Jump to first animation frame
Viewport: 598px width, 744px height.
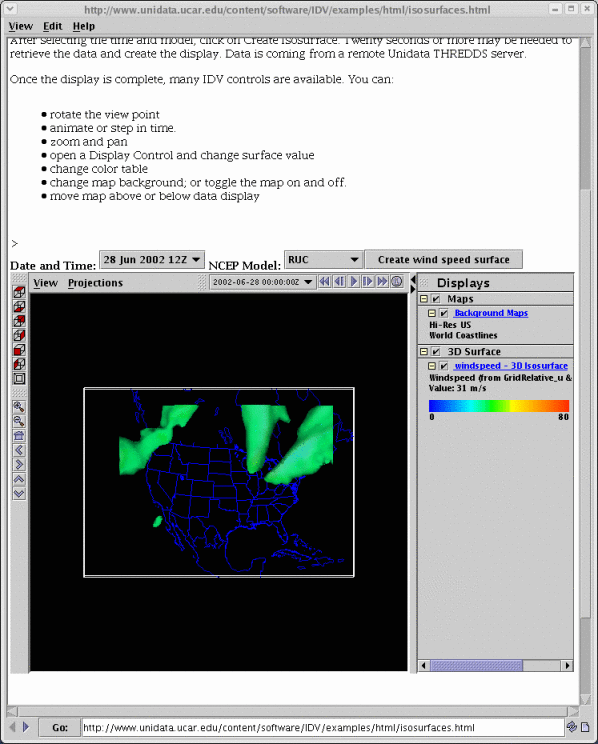pyautogui.click(x=325, y=282)
